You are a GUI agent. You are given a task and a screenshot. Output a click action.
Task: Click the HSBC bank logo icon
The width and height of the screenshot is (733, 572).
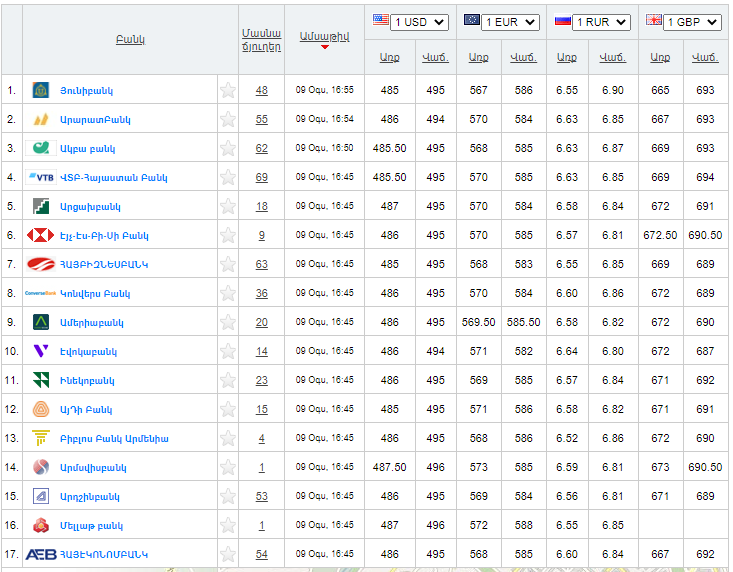(41, 235)
